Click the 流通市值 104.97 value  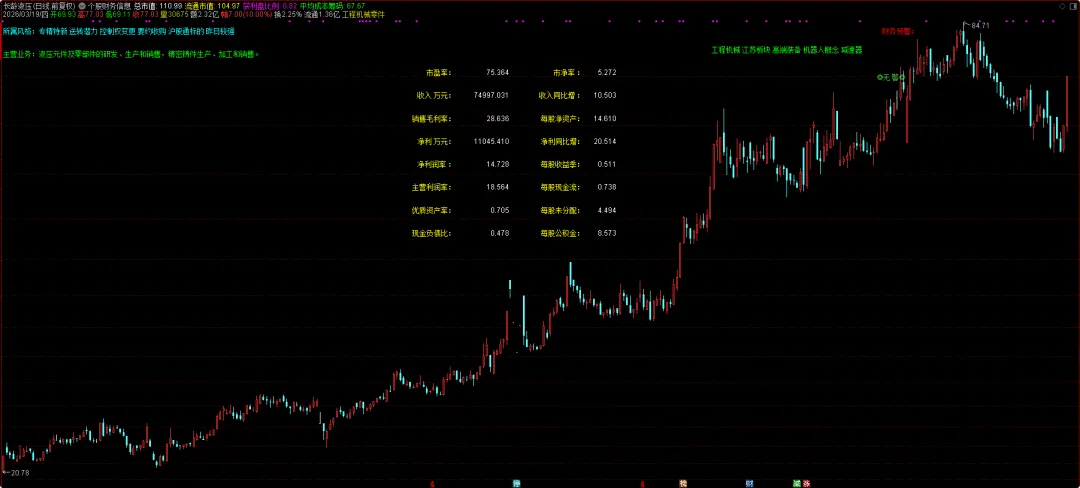[212, 6]
